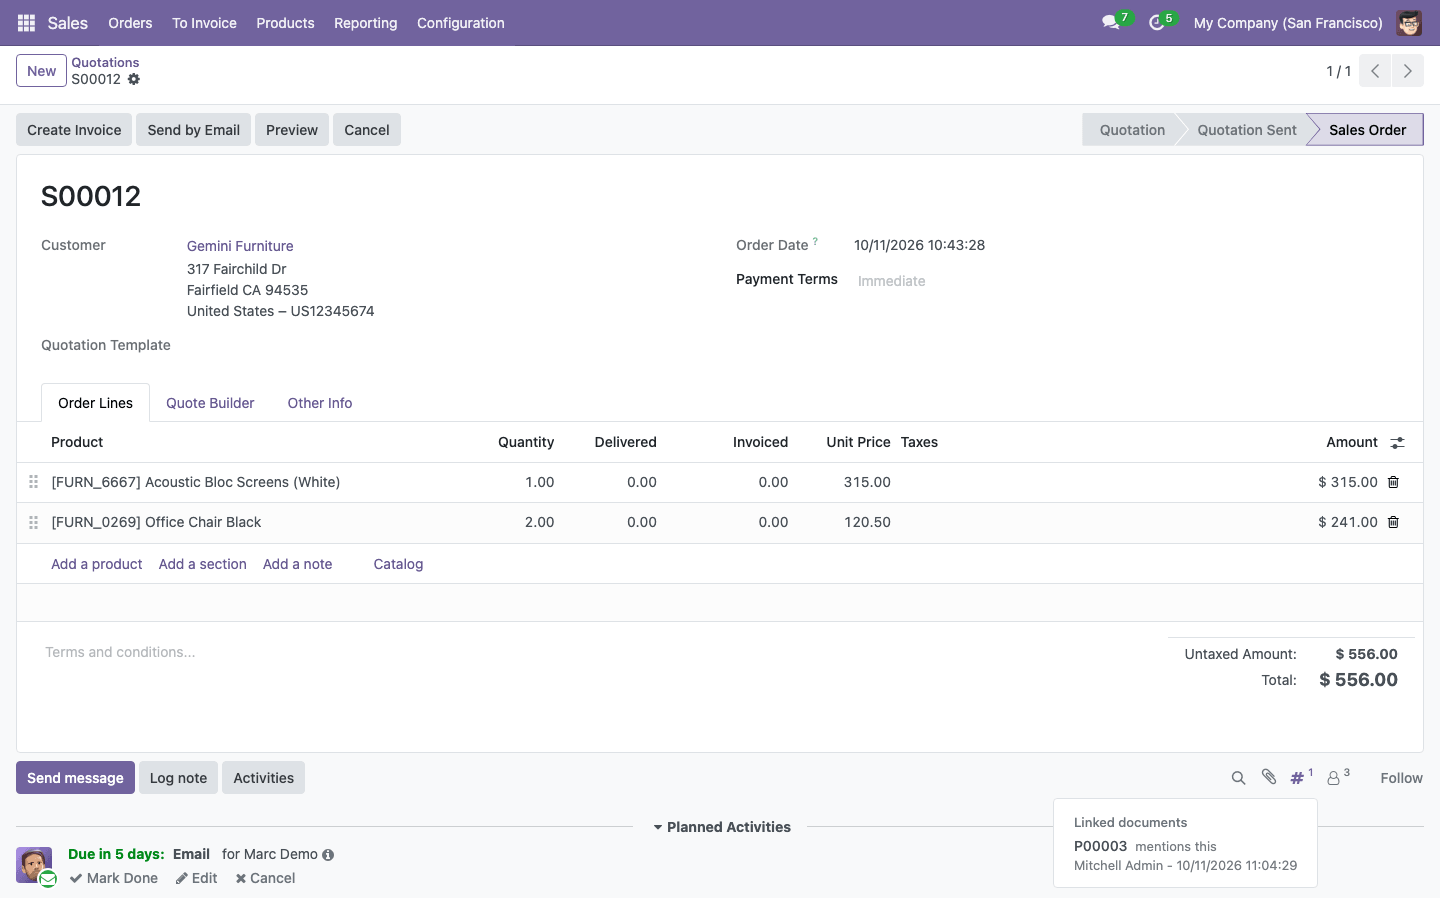Image resolution: width=1440 pixels, height=898 pixels.
Task: Click the Quotation Sent status step
Action: [x=1246, y=130]
